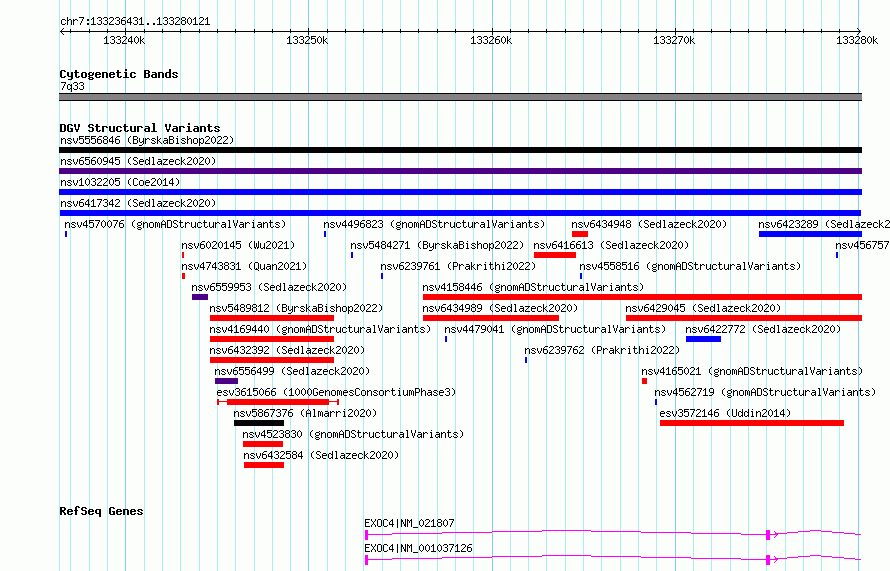Select the blue nsv1032205 variant bar

pos(460,192)
